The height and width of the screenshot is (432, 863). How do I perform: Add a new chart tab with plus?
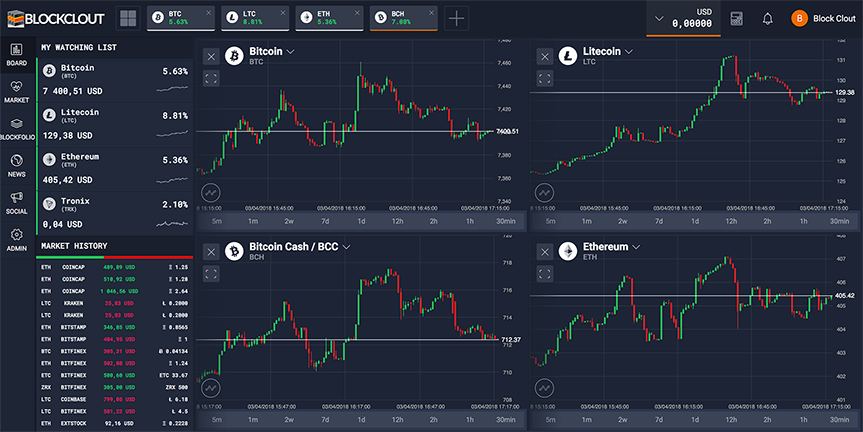coord(456,18)
